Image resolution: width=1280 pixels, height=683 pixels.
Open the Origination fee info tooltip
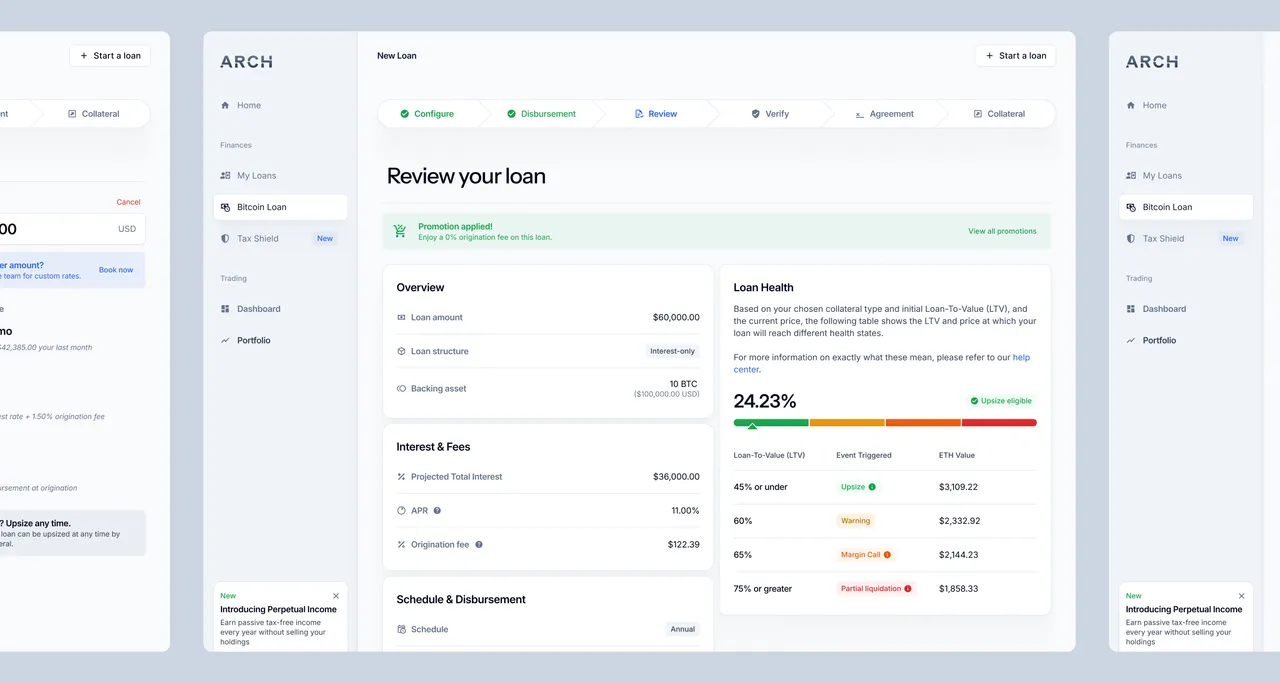pyautogui.click(x=478, y=544)
